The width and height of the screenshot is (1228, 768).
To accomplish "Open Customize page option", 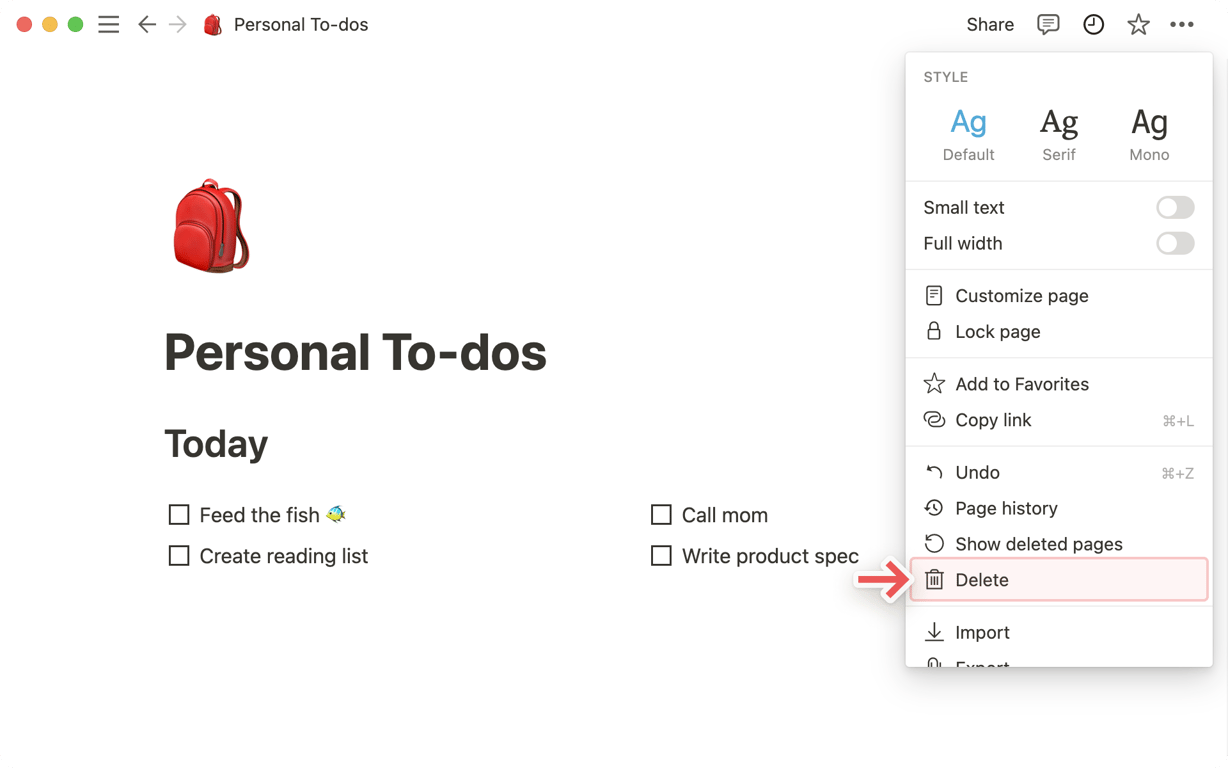I will 1059,296.
